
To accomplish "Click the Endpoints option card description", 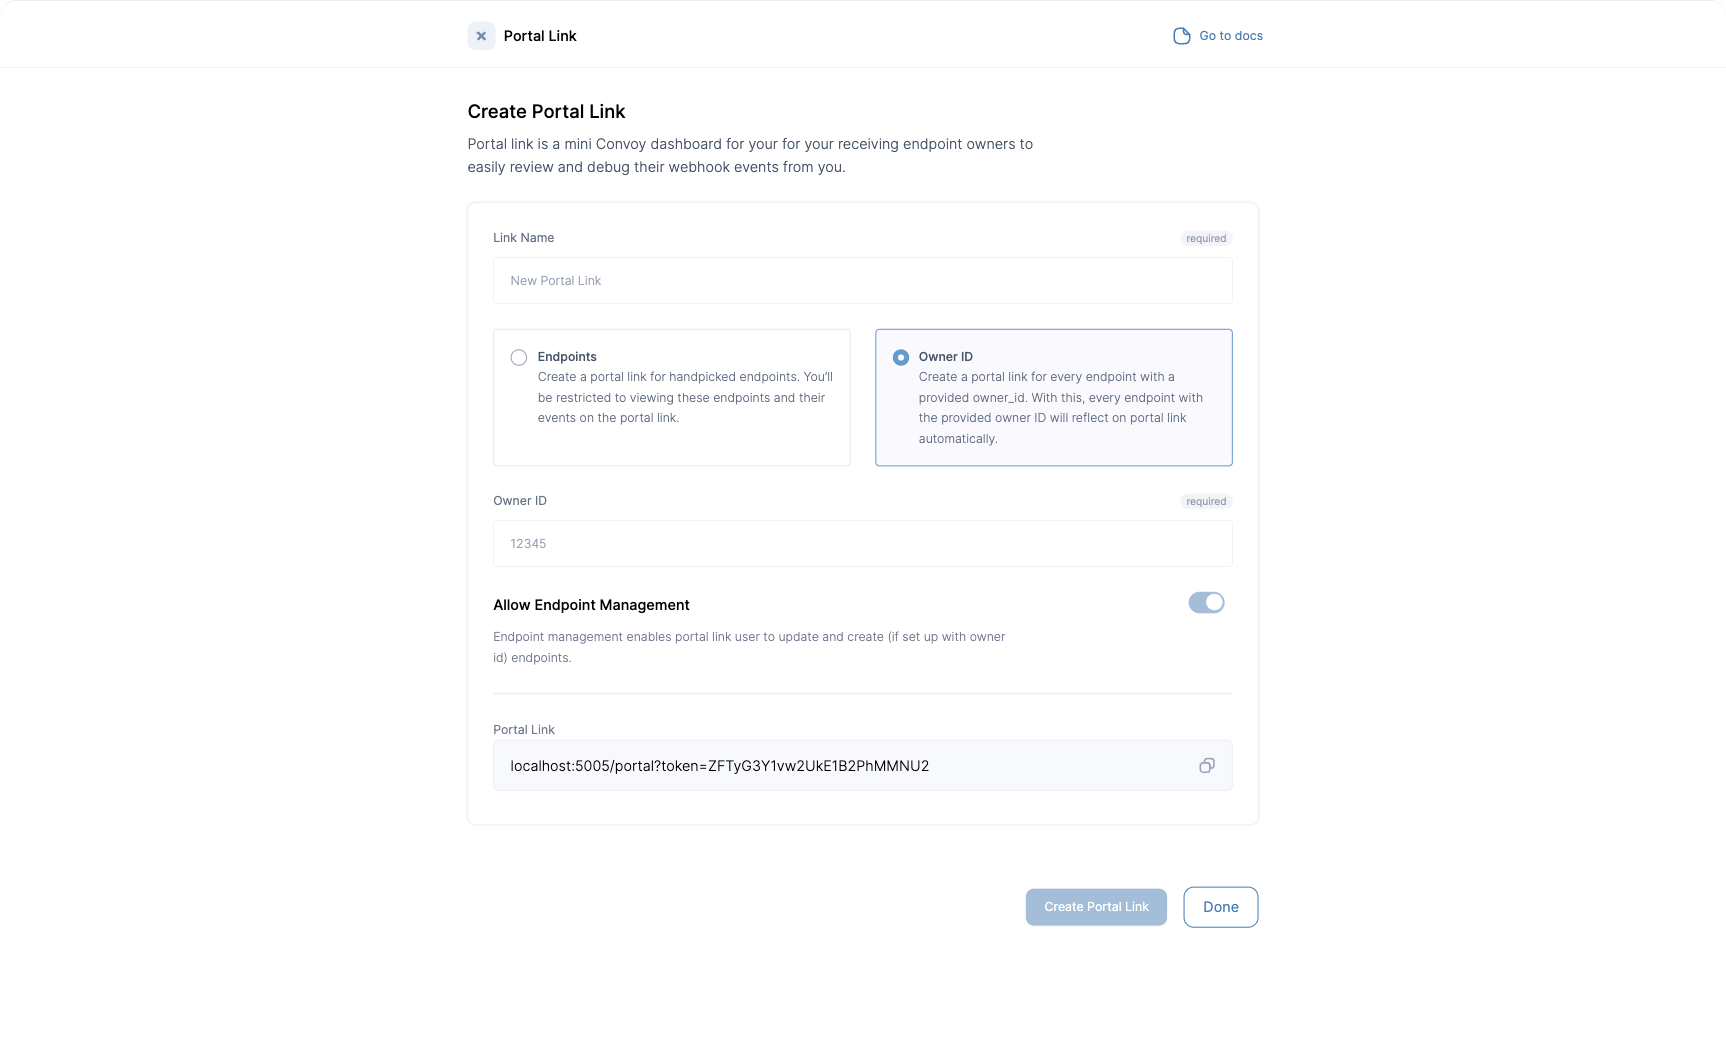I will (685, 398).
